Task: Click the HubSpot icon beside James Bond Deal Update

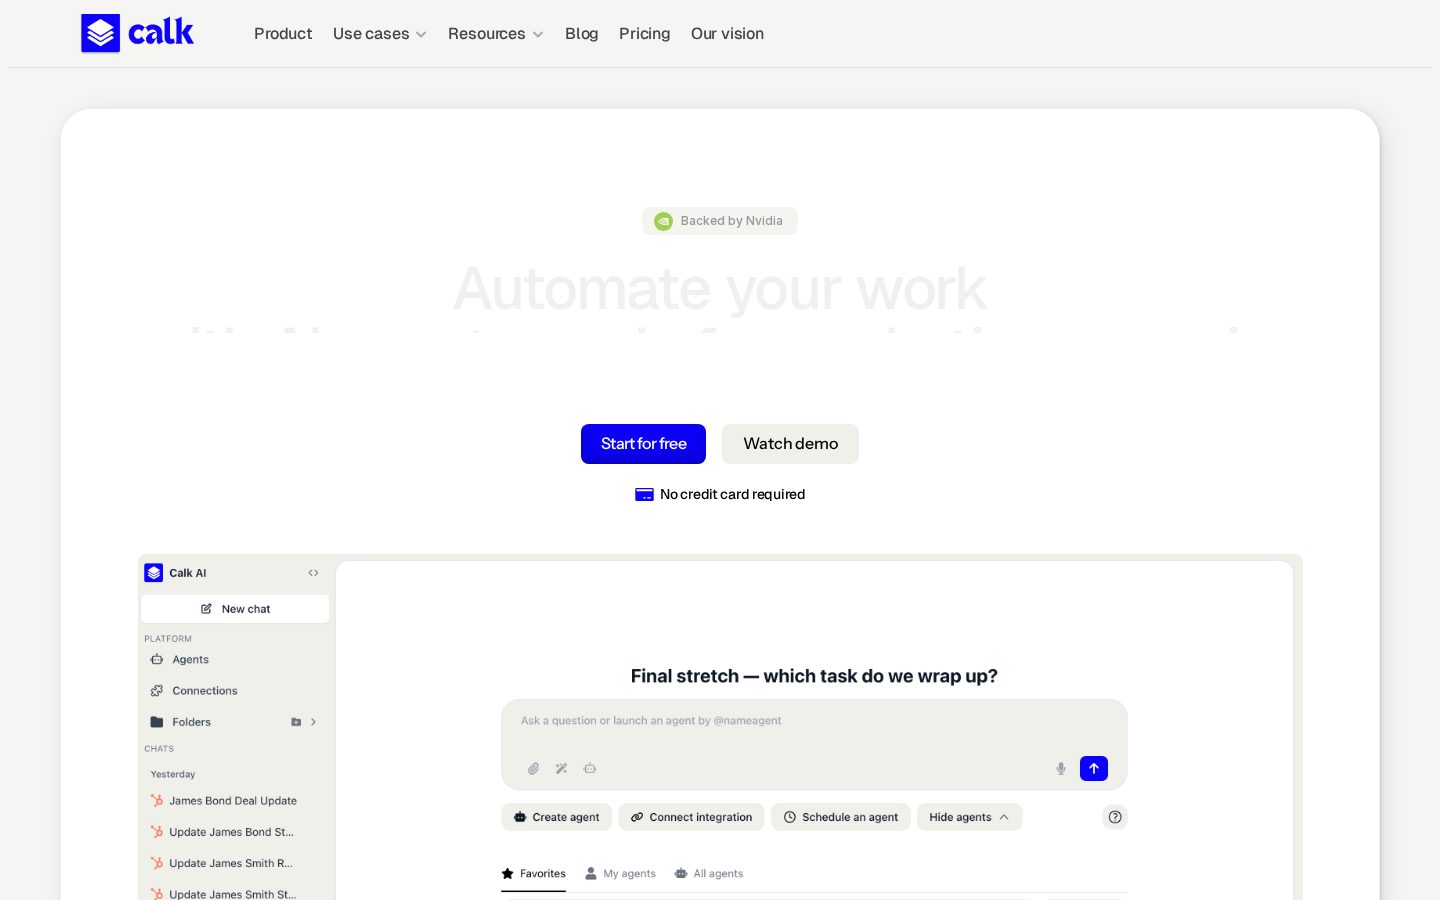Action: pyautogui.click(x=157, y=801)
